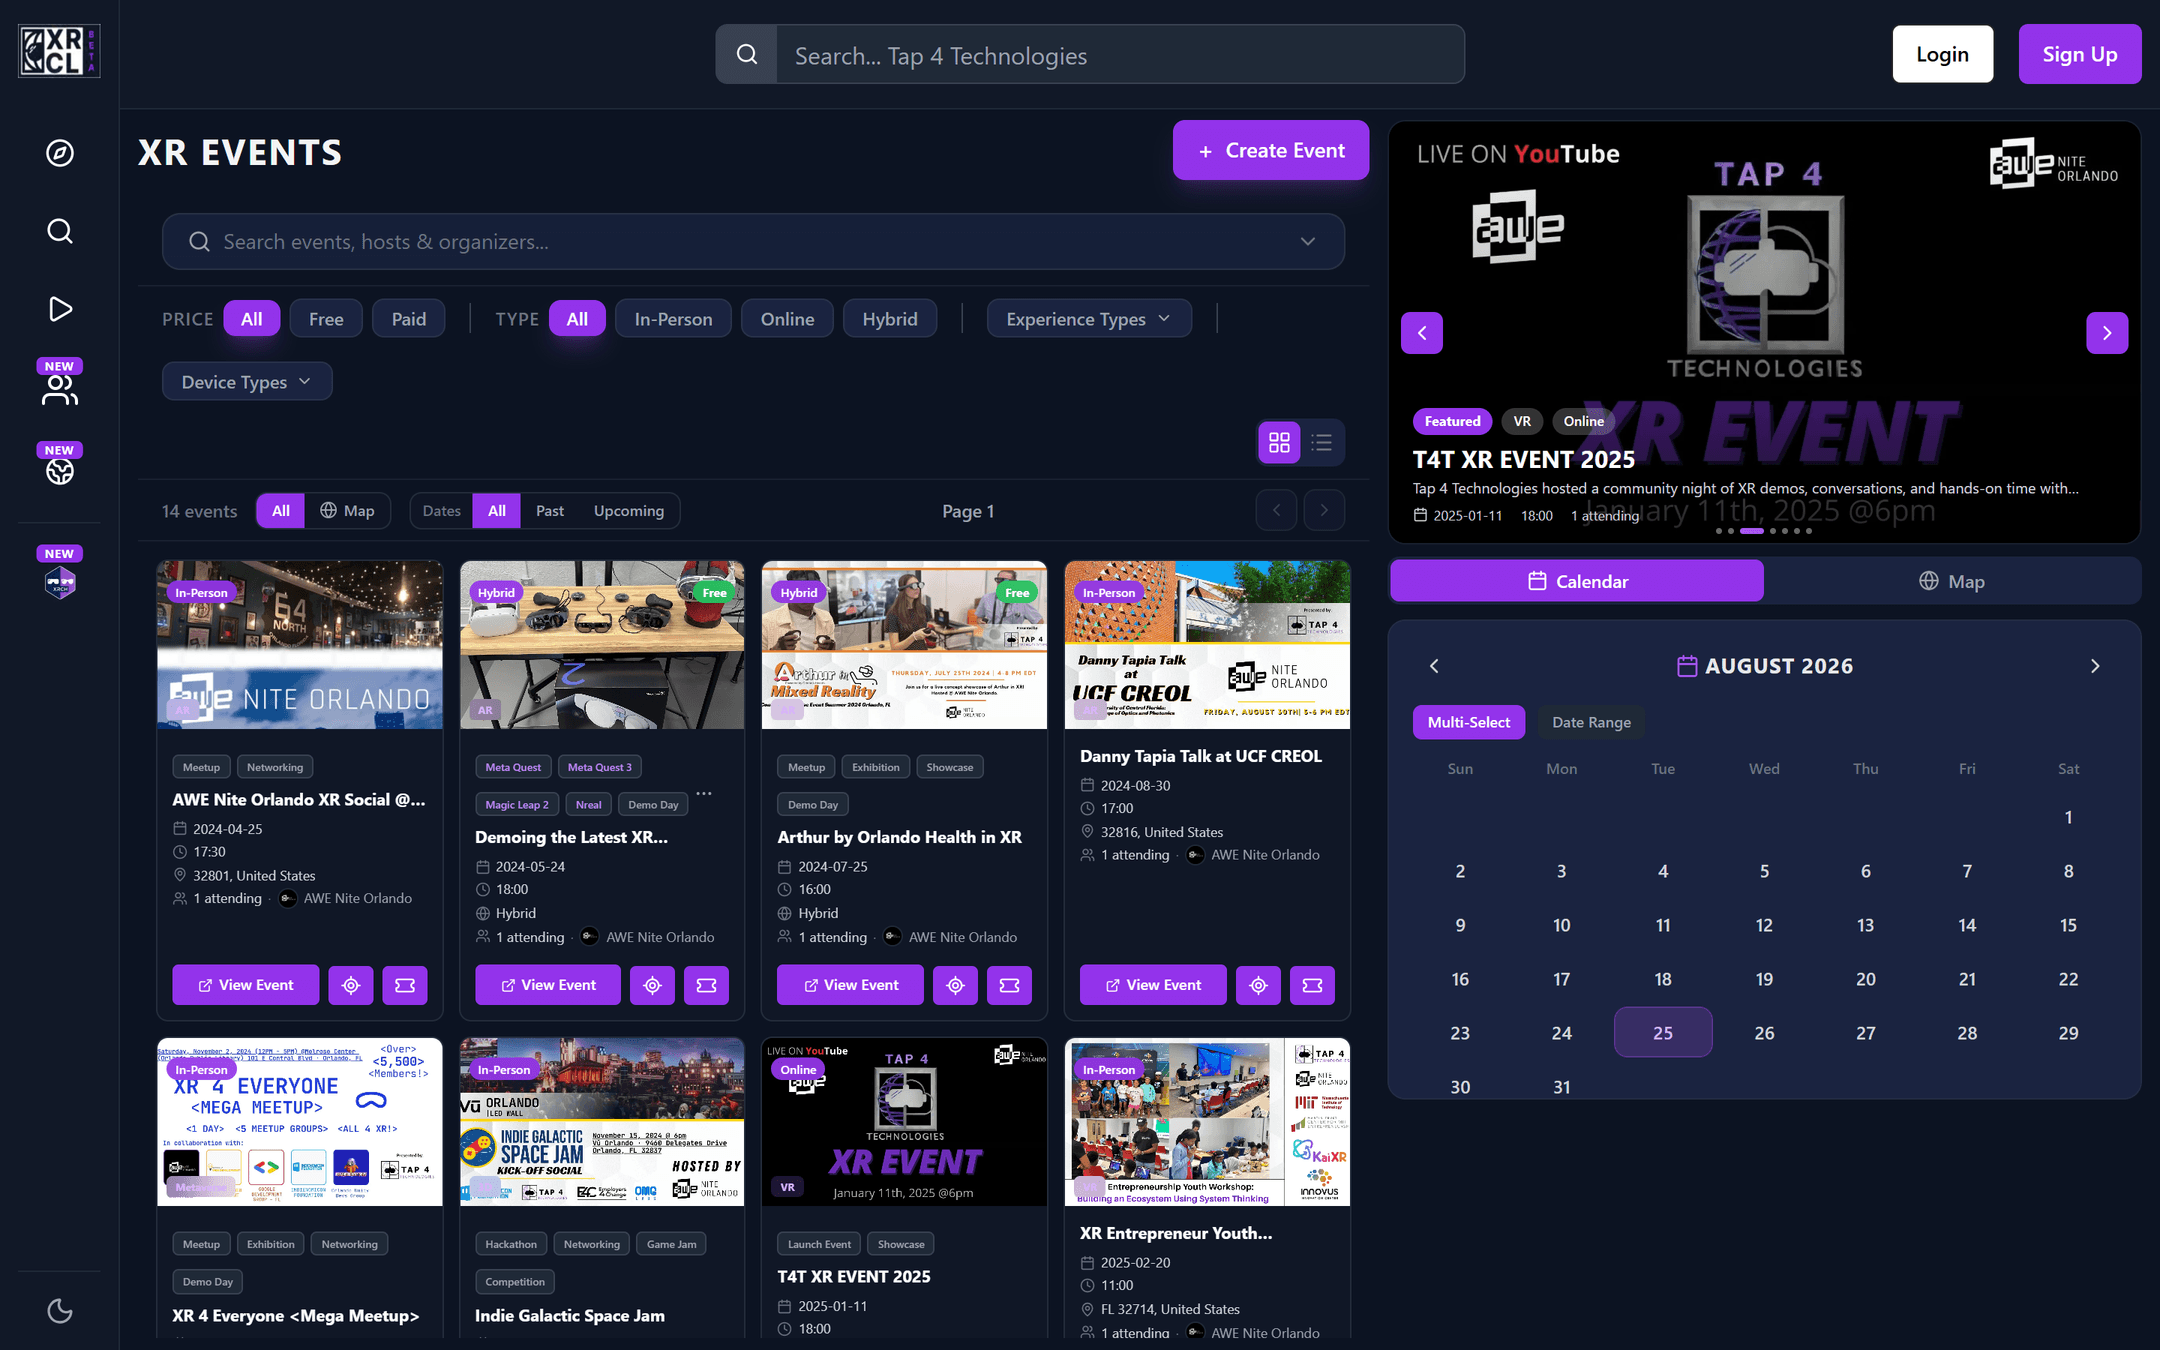Filter type to Online
2160x1350 pixels.
(x=788, y=319)
